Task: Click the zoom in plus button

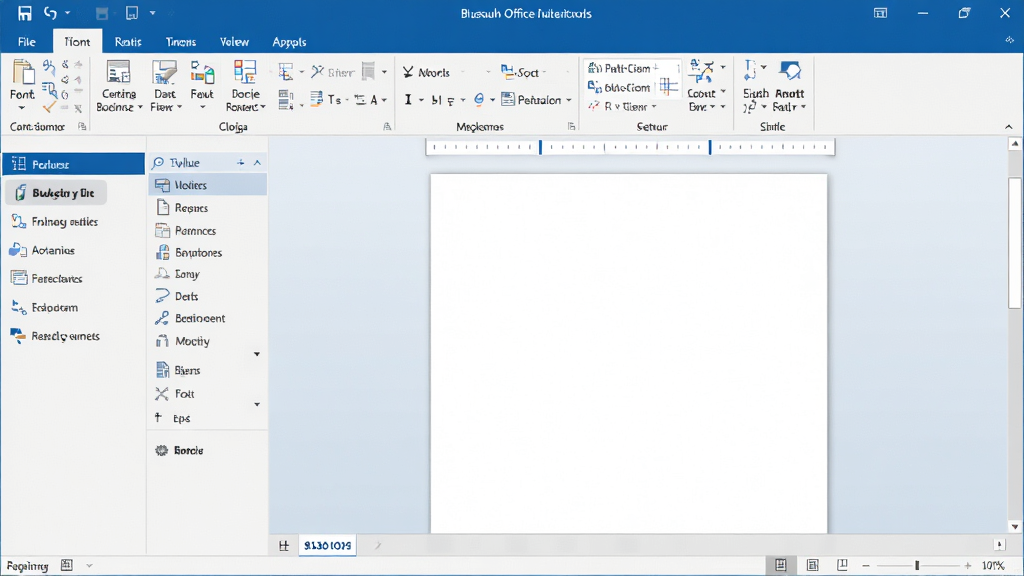Action: 968,566
